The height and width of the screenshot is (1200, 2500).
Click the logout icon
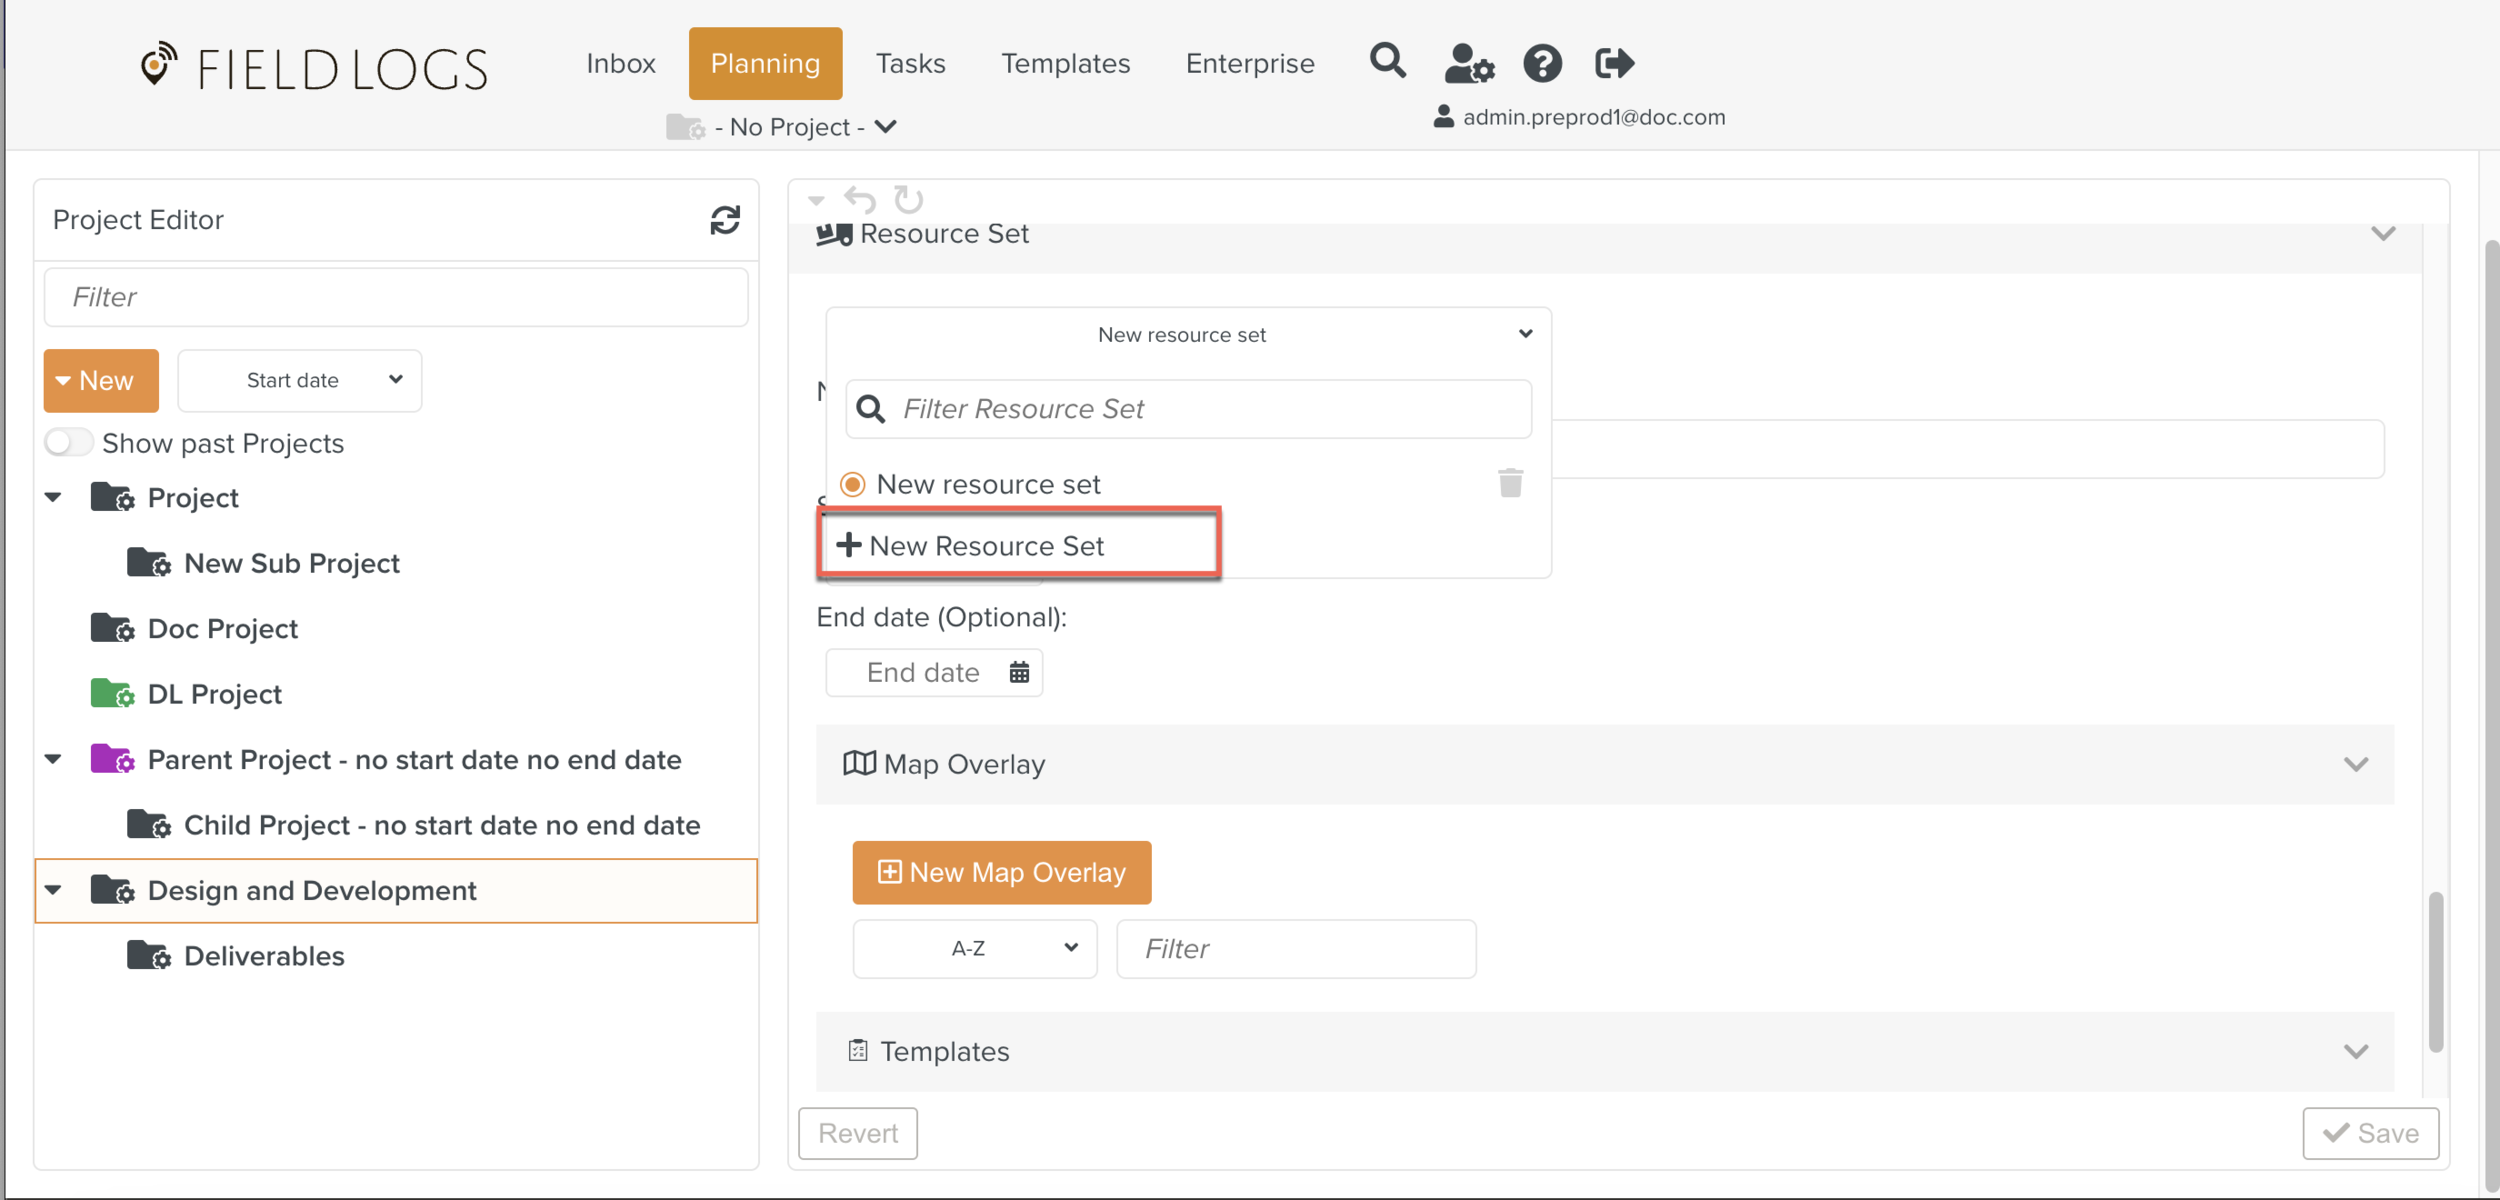(x=1614, y=64)
